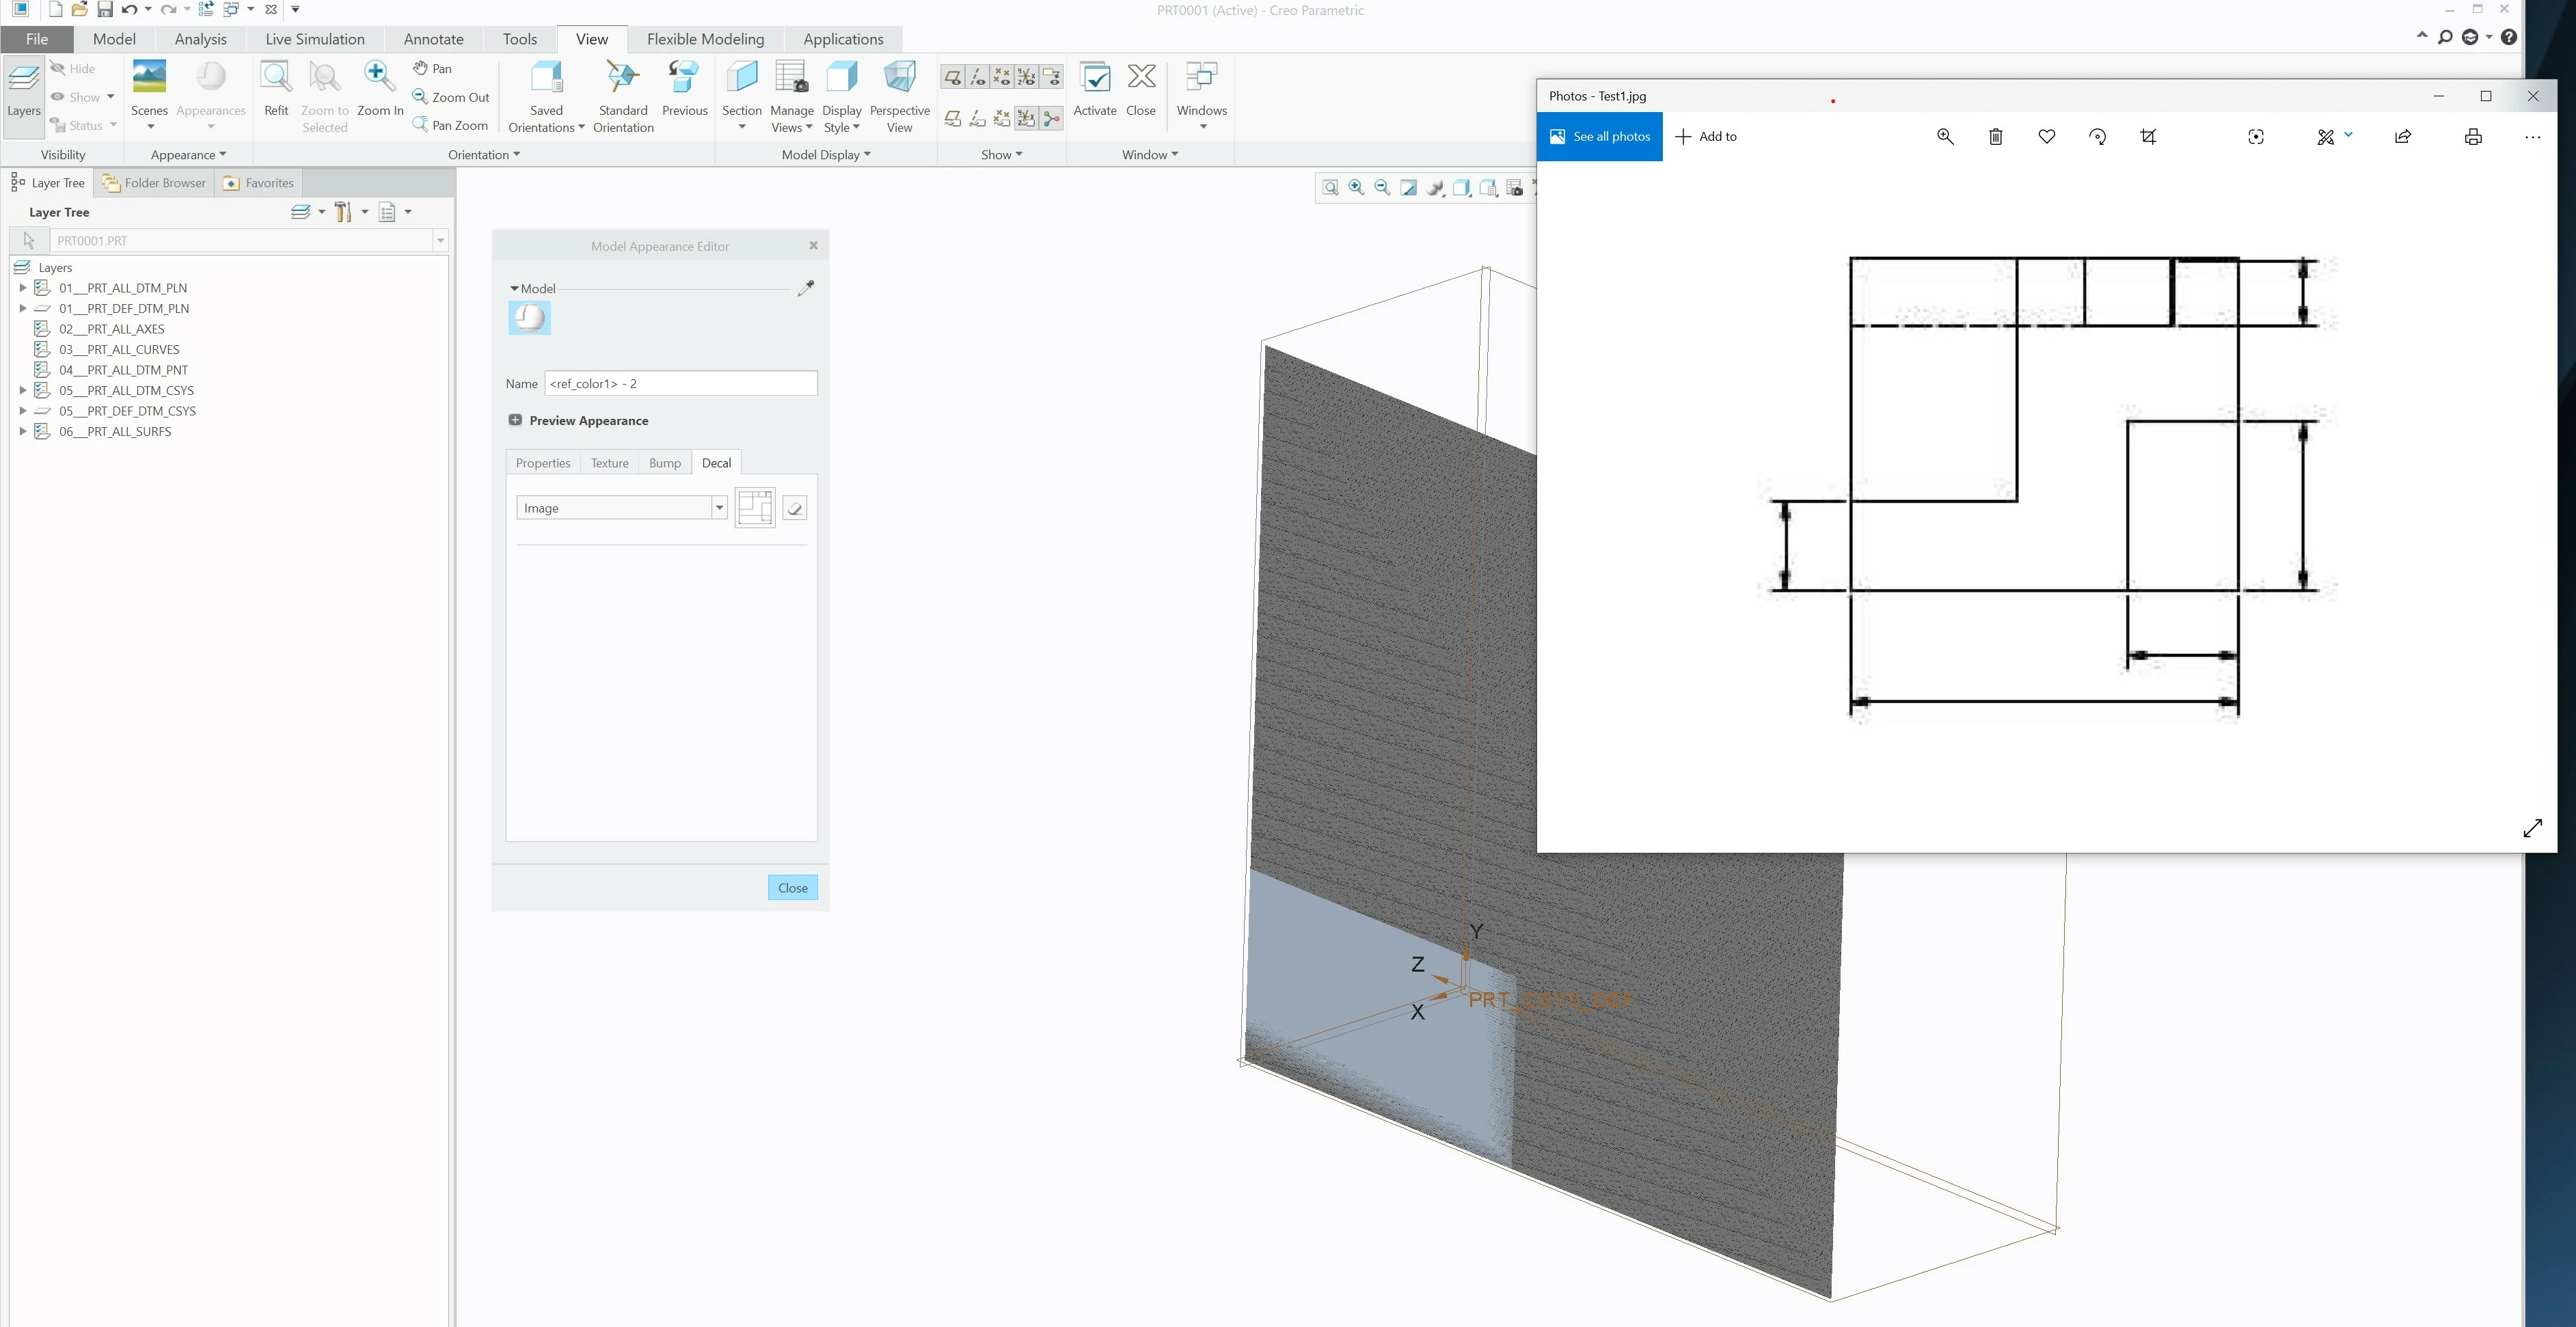Click the rotate icon in Photos toolbar
Screen dimensions: 2576x1327
pos(2097,137)
